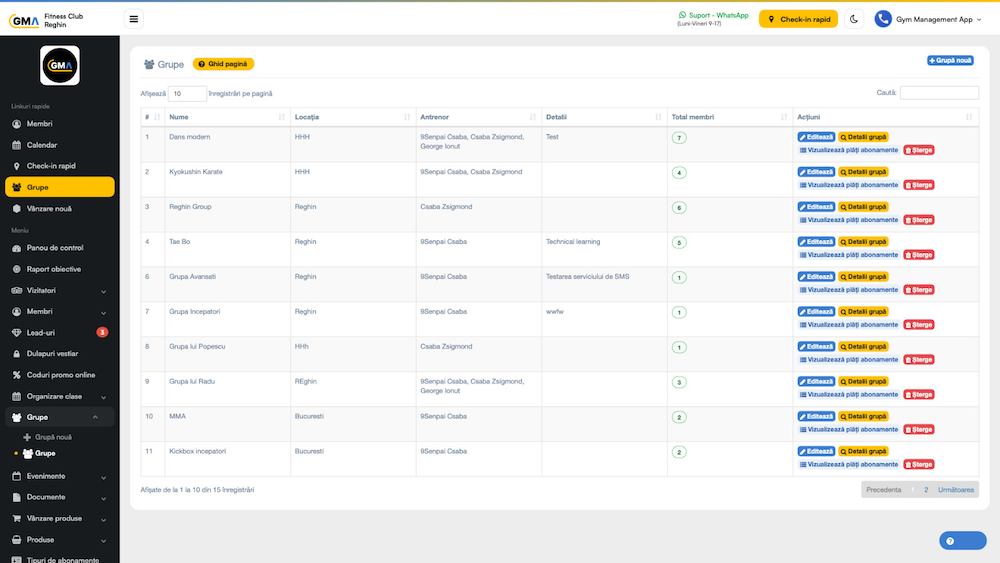Open the blue help chat widget

tap(962, 541)
